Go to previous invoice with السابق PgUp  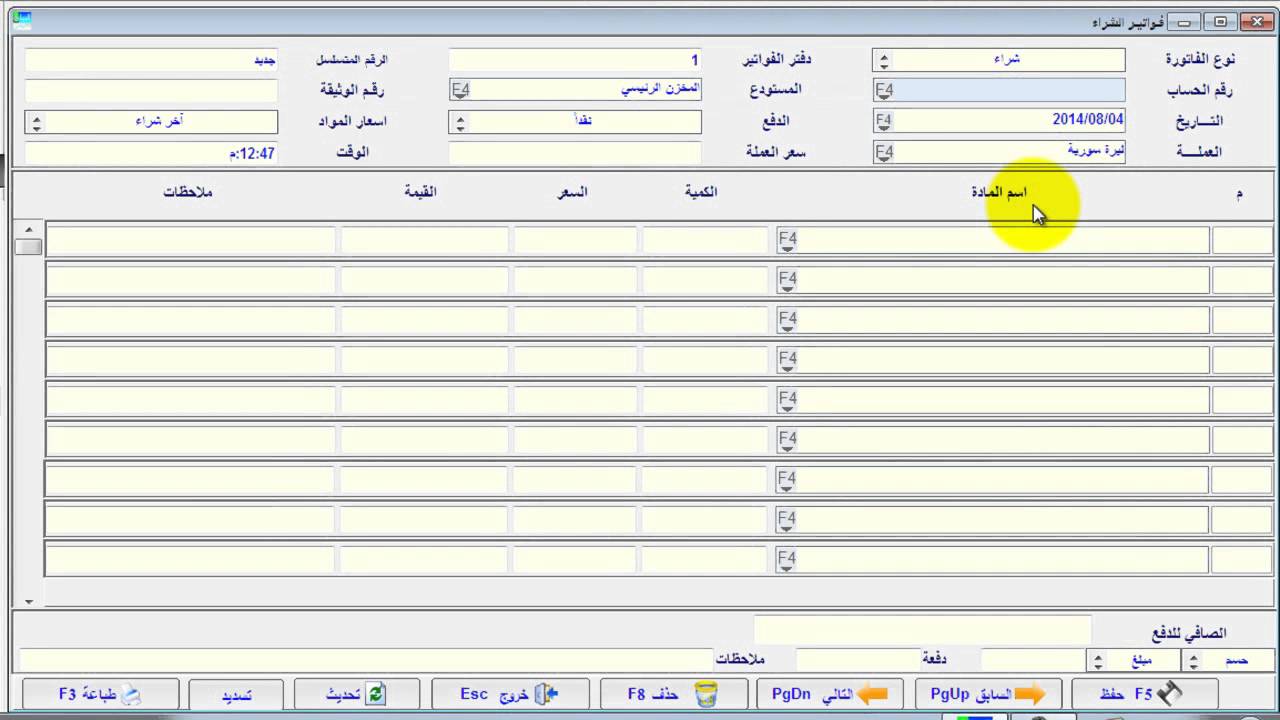point(987,694)
